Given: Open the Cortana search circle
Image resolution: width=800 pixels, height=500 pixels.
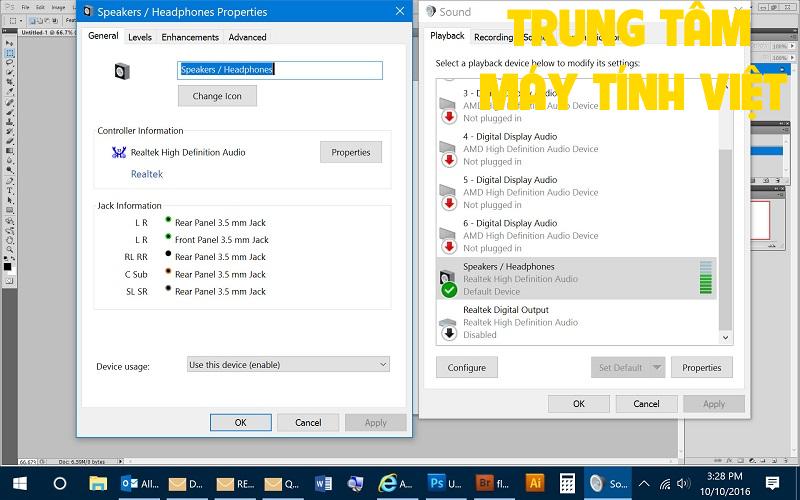Looking at the screenshot, I should pos(60,483).
